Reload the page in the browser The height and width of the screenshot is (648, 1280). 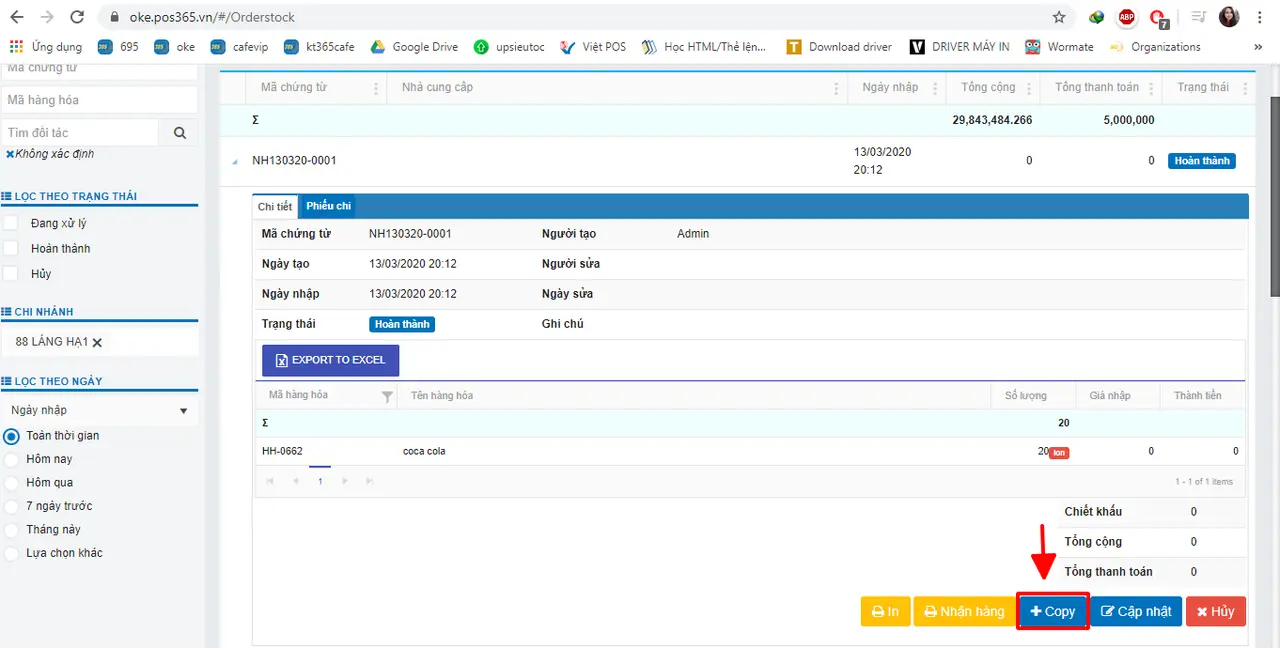77,17
